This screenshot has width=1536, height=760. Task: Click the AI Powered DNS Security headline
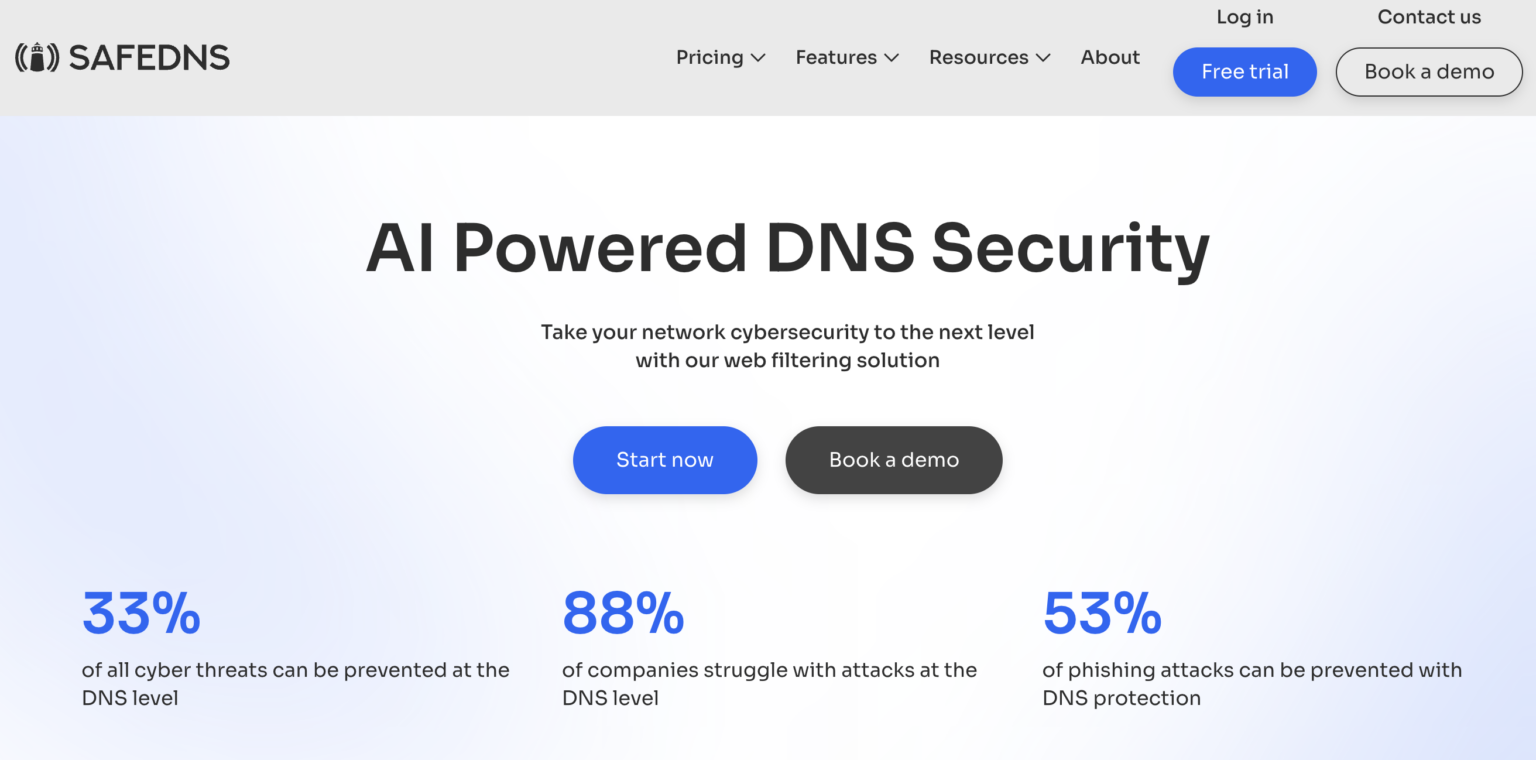pyautogui.click(x=787, y=248)
